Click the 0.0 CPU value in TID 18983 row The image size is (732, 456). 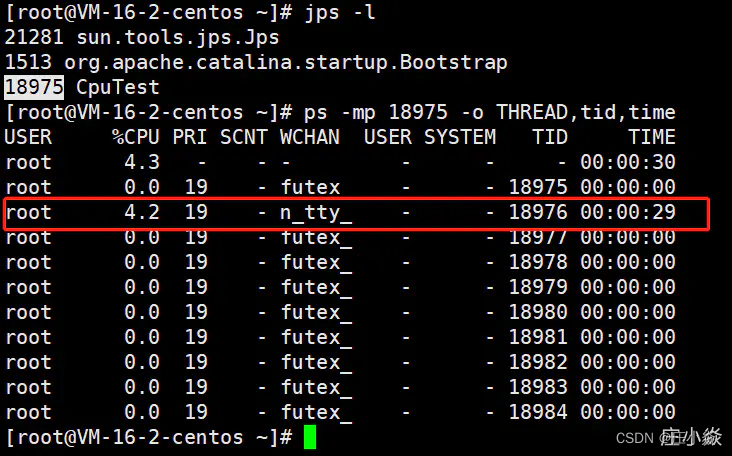[x=142, y=387]
